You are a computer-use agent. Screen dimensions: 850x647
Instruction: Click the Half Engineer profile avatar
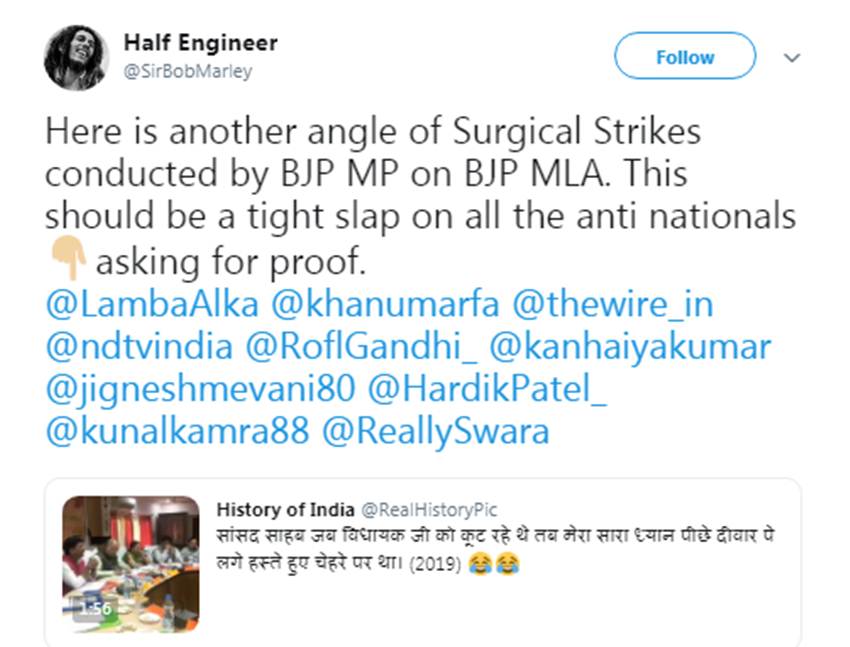pos(76,58)
